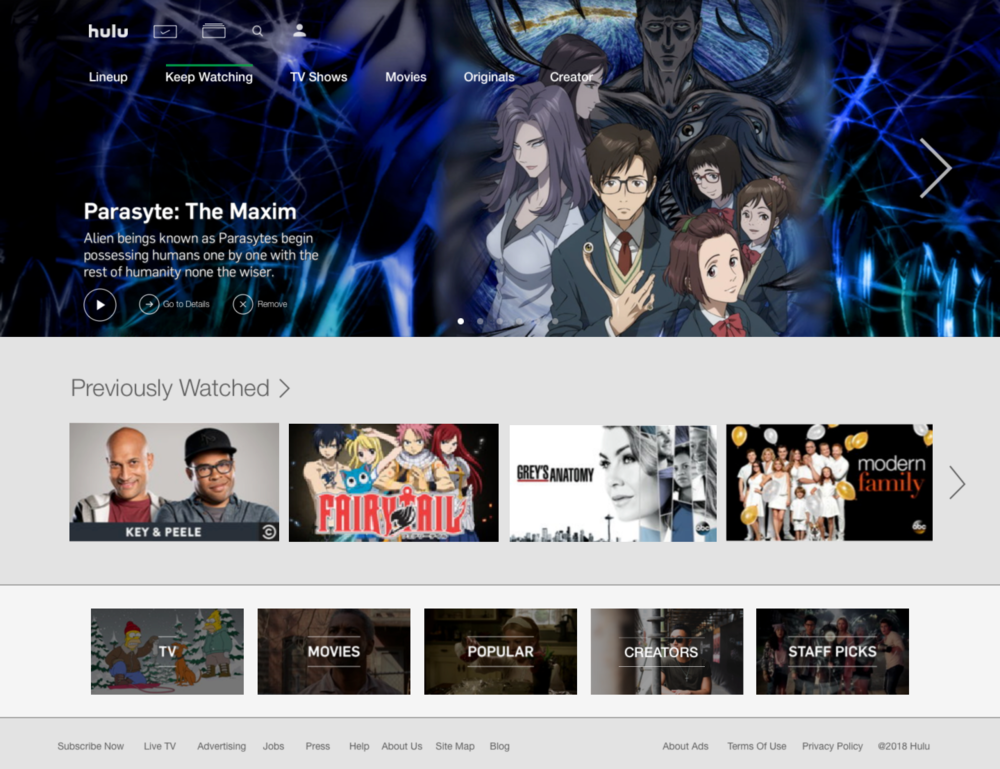
Task: Click the Remove X icon
Action: [x=242, y=304]
